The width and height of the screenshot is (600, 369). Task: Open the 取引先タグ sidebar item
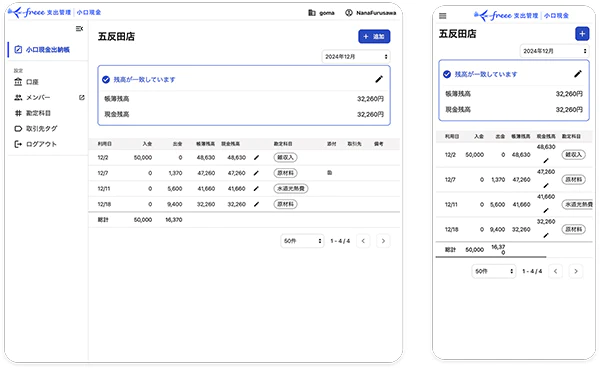point(36,129)
